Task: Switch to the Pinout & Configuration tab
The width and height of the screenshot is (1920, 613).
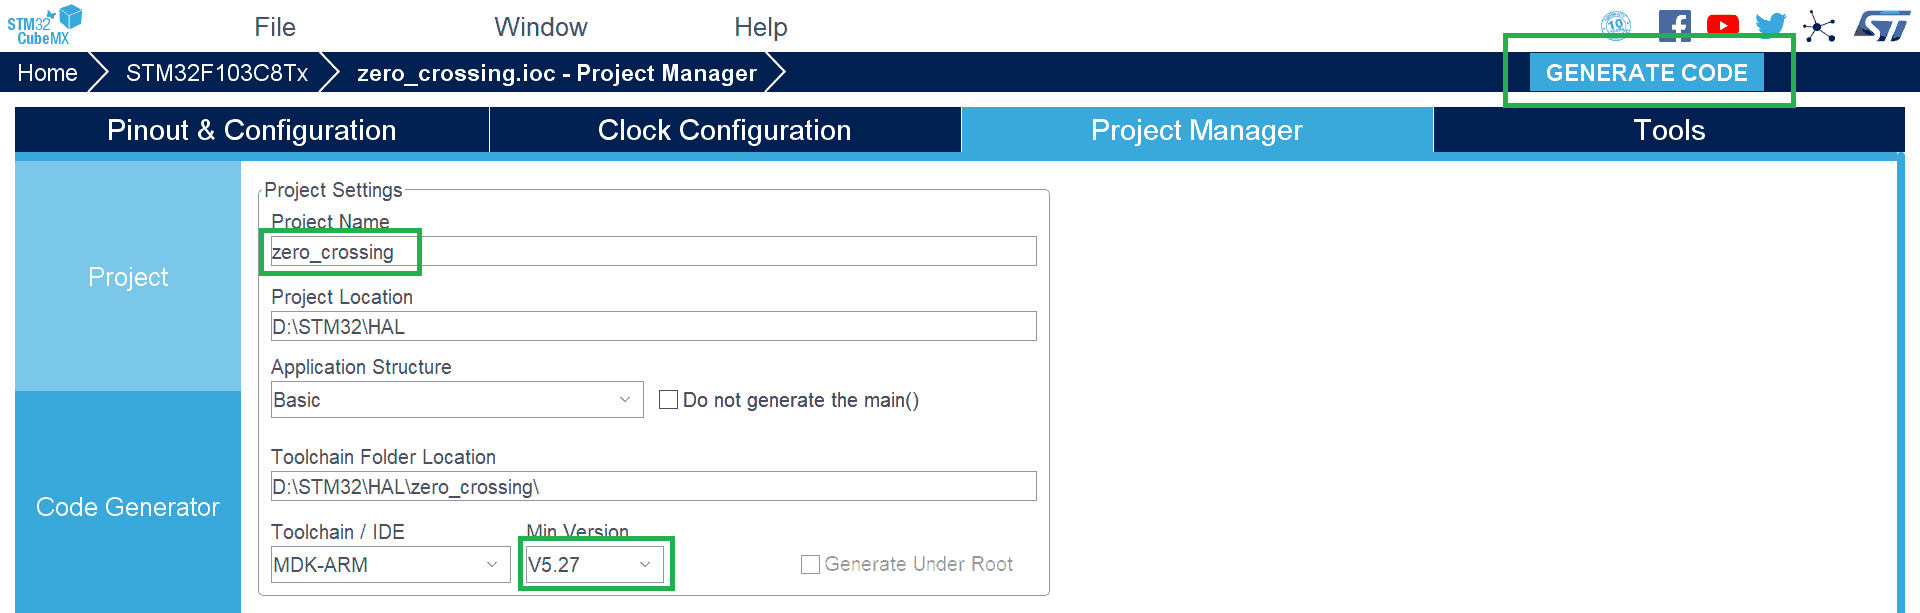Action: click(251, 130)
